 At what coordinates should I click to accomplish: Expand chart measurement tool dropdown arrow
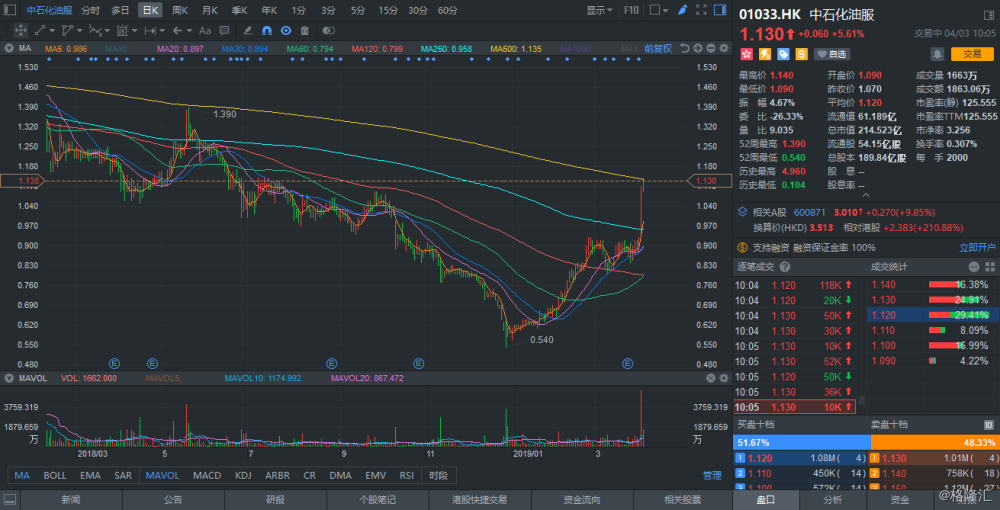(x=135, y=31)
